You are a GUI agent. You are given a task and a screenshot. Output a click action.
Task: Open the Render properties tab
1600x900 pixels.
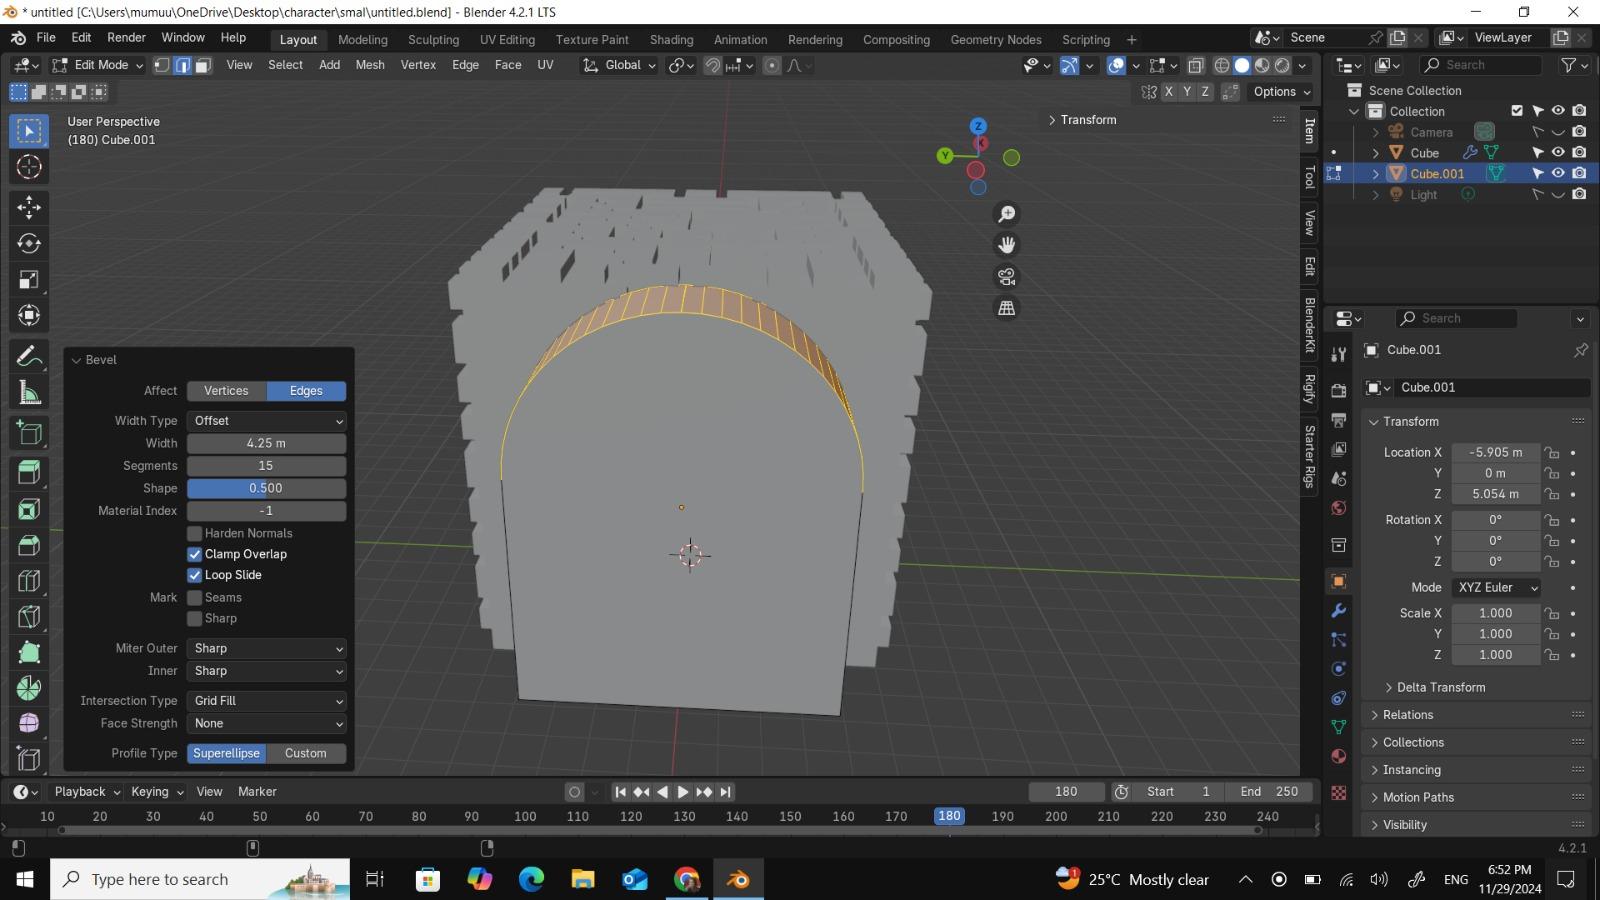tap(1339, 390)
